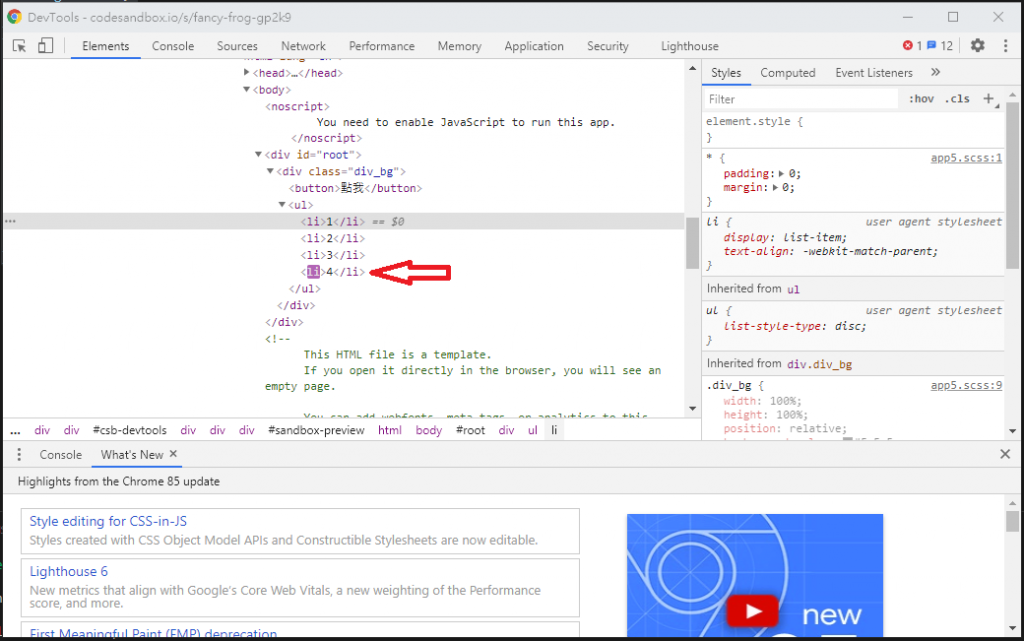Play the What's New video thumbnail
This screenshot has height=641, width=1024.
(752, 612)
